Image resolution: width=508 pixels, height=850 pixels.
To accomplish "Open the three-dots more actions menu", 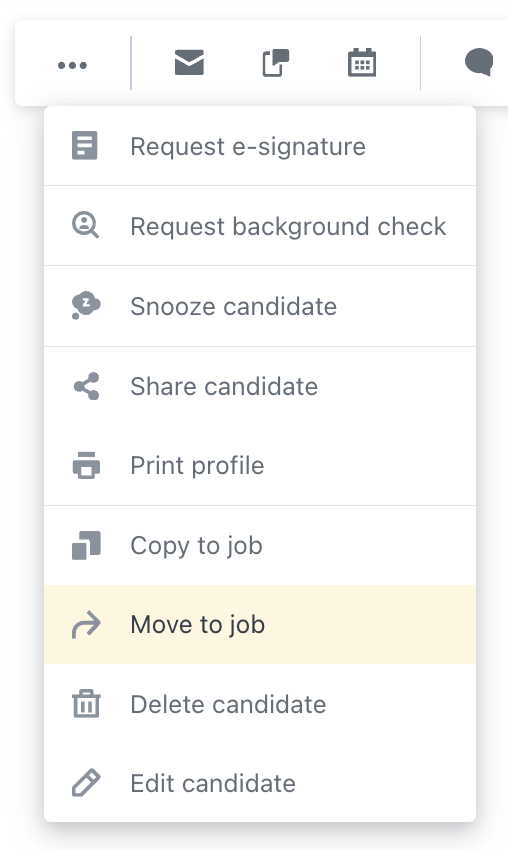I will click(x=72, y=65).
